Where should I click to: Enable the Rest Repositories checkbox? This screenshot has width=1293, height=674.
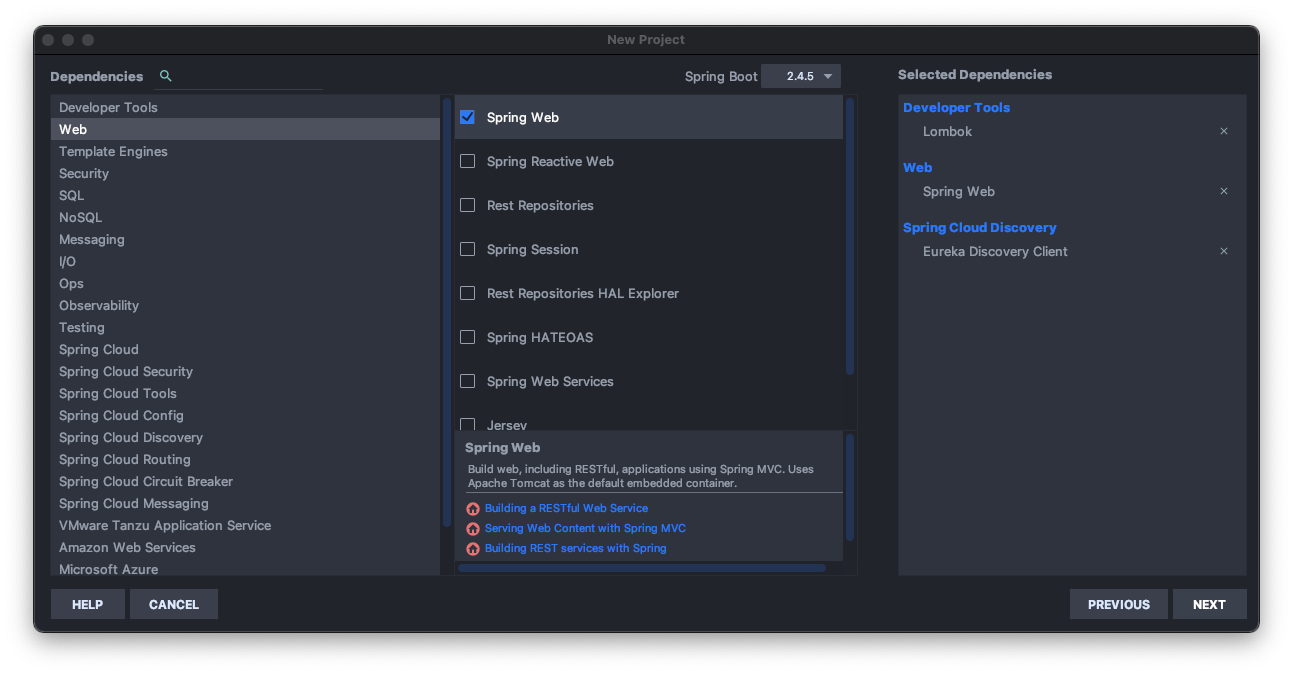467,205
